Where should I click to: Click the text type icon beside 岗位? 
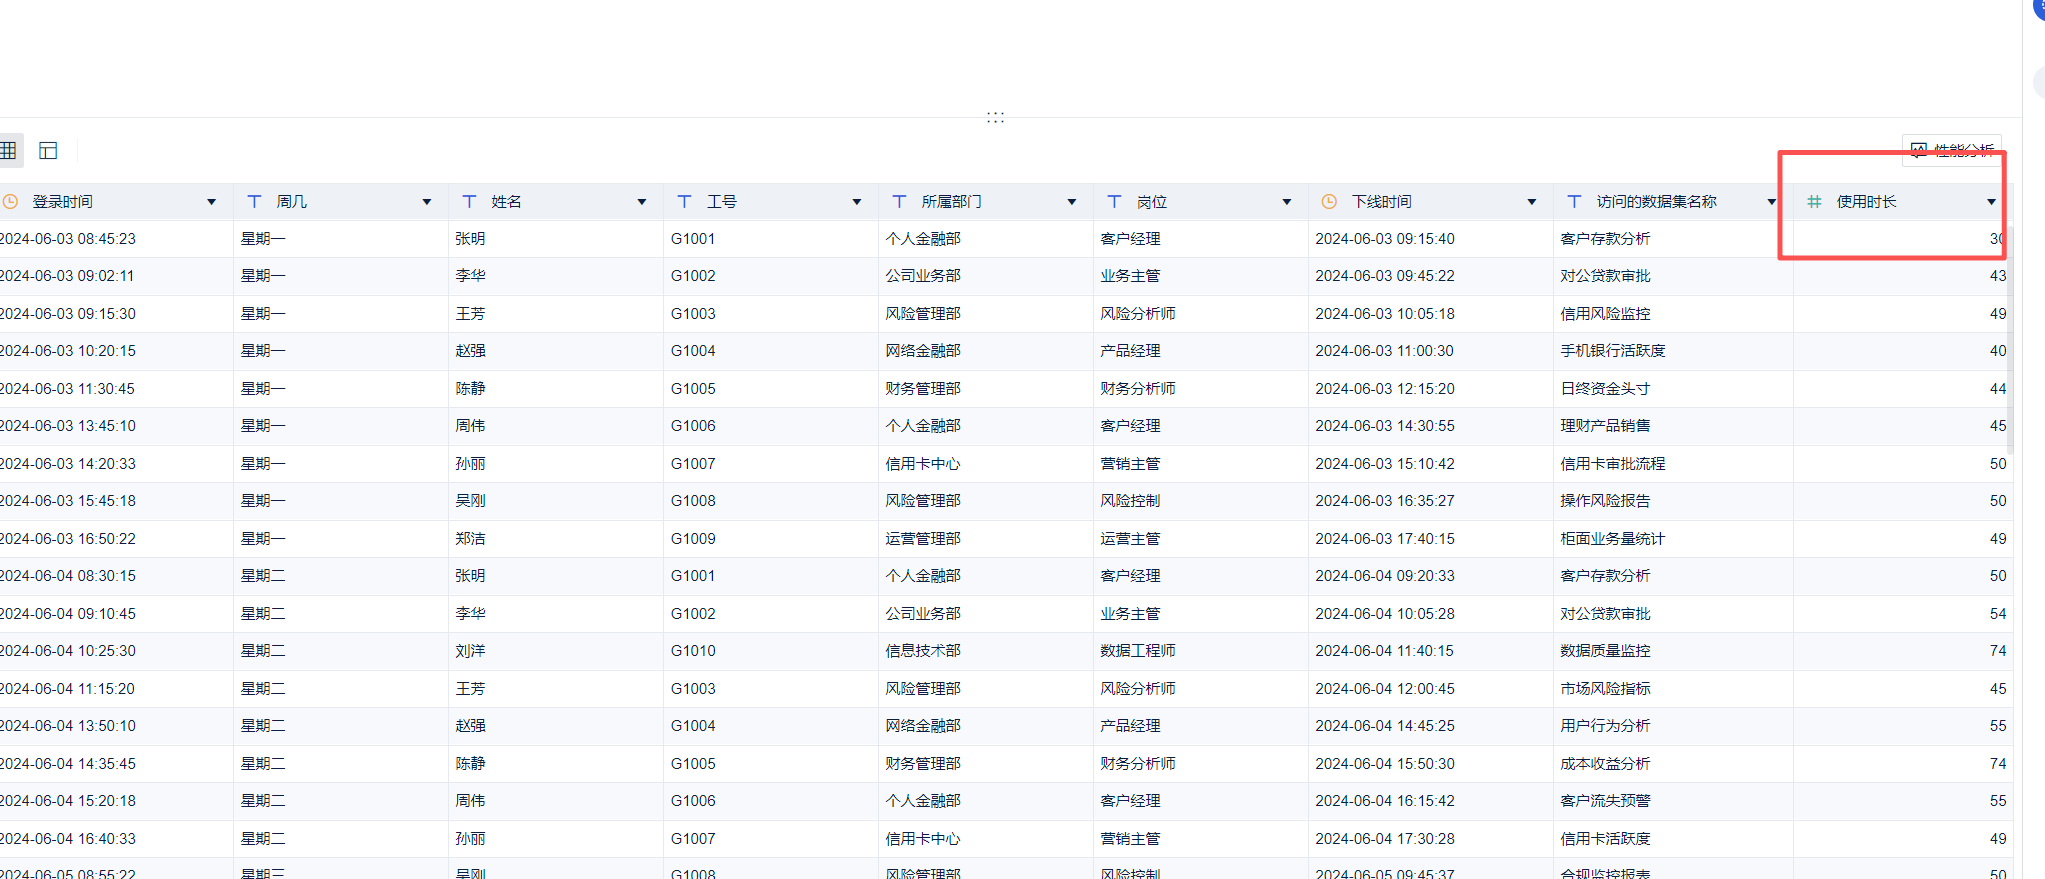coord(1114,202)
